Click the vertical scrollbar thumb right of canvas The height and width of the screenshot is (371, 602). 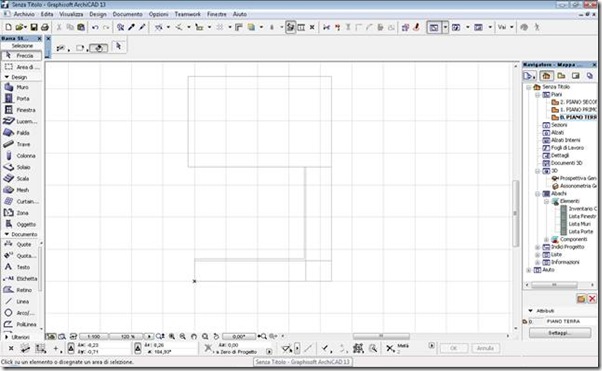click(x=516, y=214)
